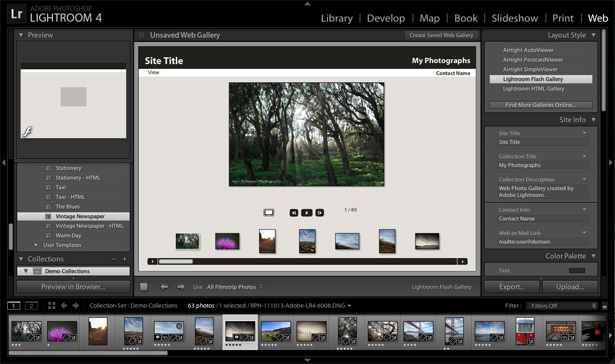Click the Site Title input field
615x364 pixels.
click(543, 142)
